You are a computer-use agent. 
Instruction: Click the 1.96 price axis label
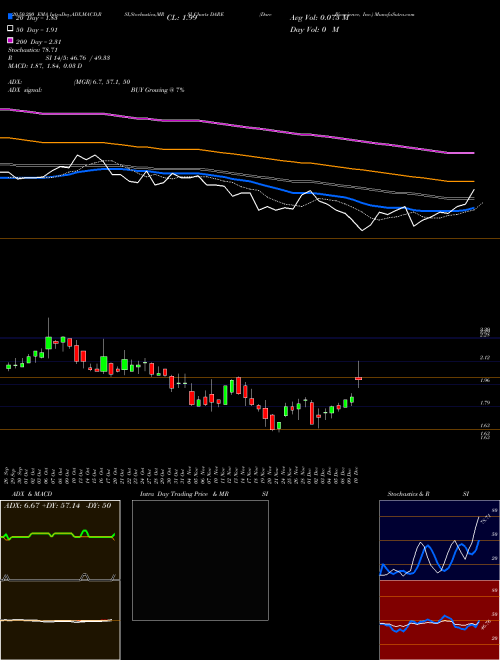coord(485,381)
